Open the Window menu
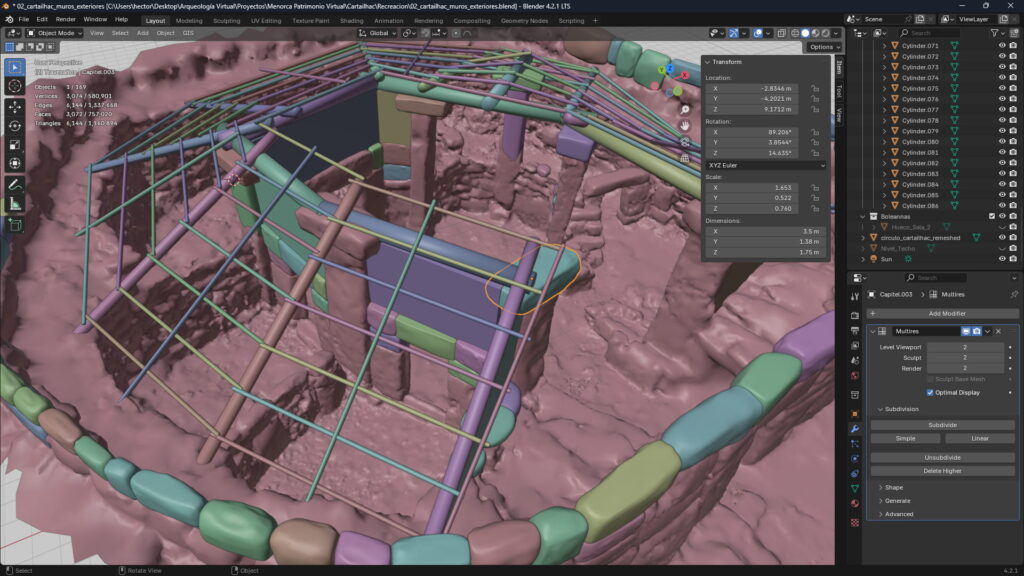The width and height of the screenshot is (1024, 576). [x=95, y=20]
